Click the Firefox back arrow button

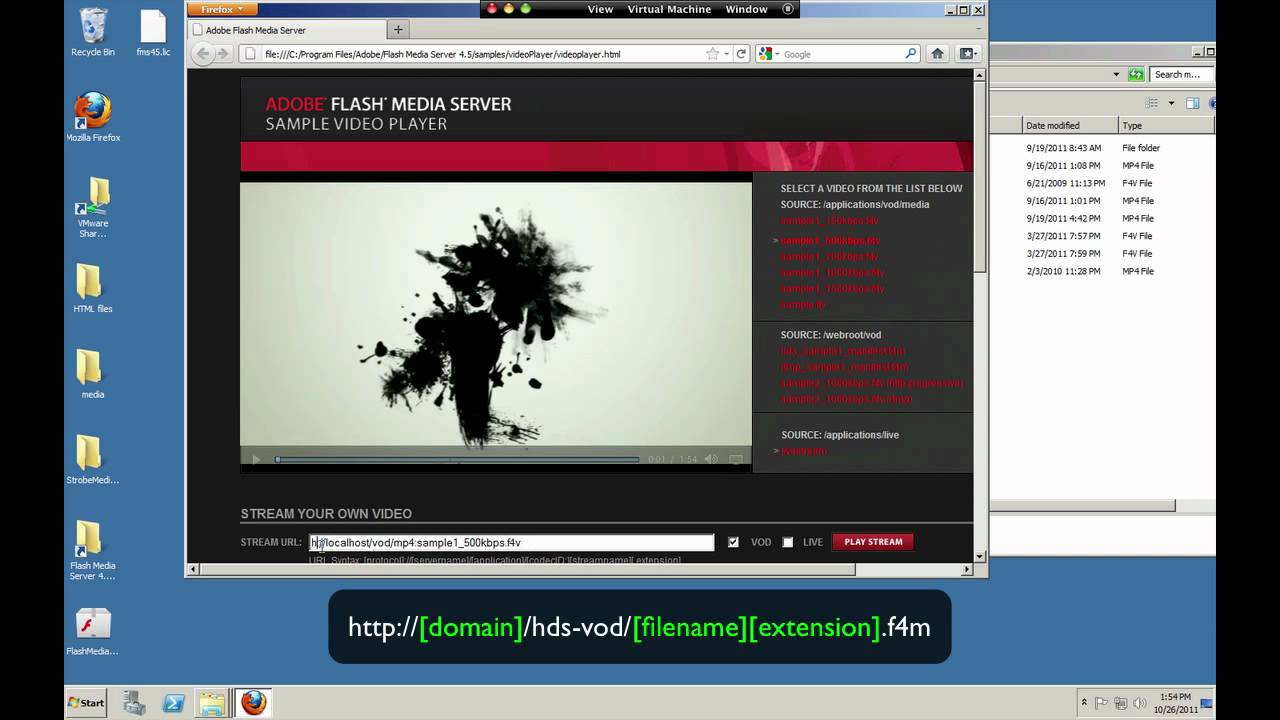(203, 54)
